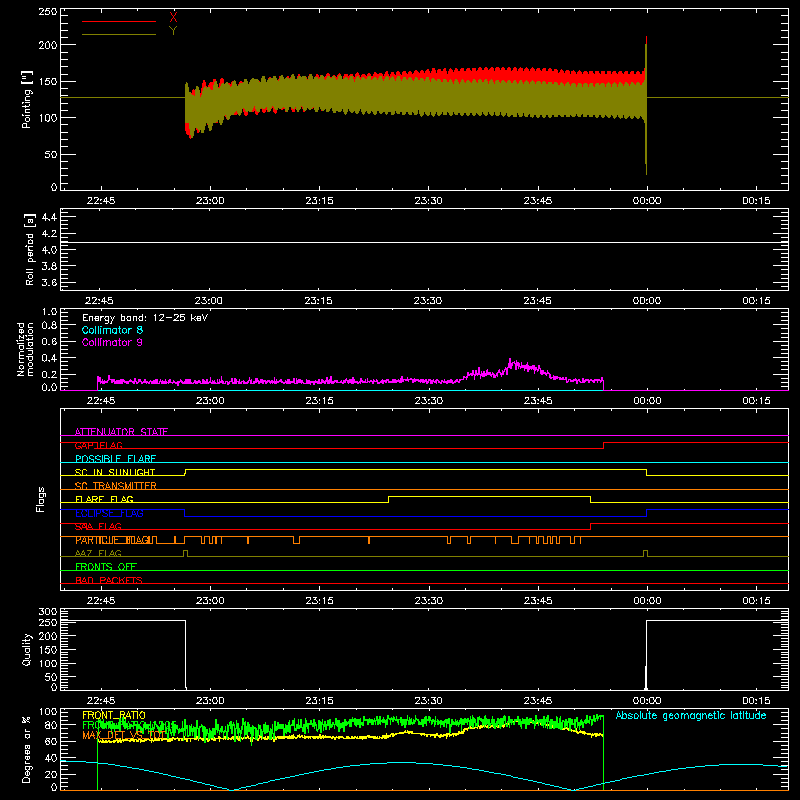Click the red X legend line sample

point(119,21)
